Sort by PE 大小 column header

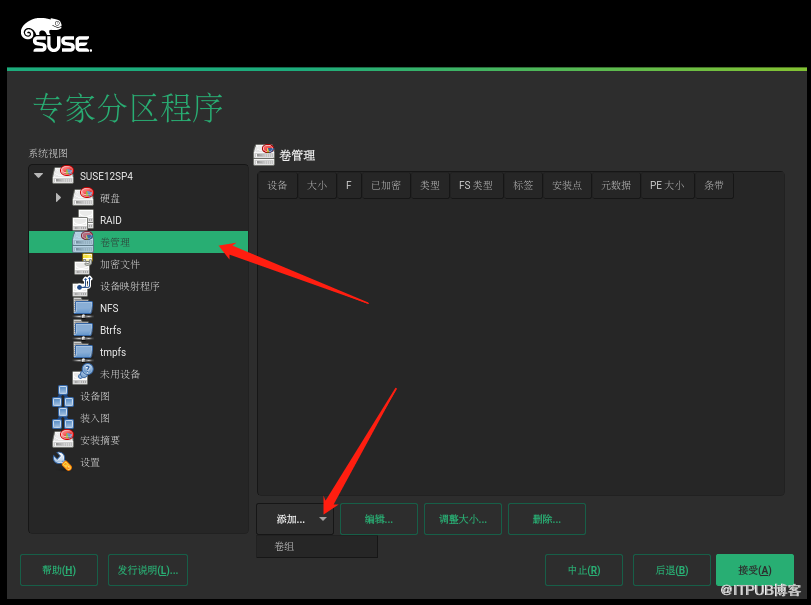pos(667,185)
